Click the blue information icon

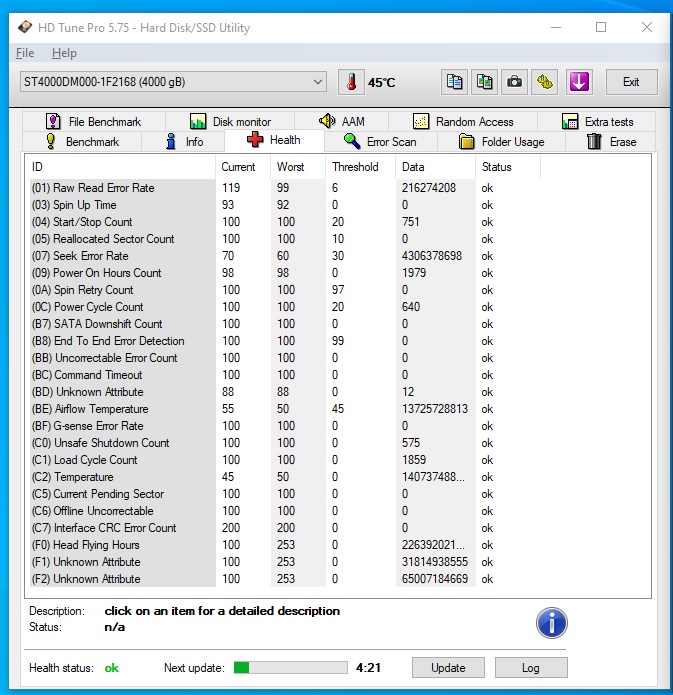[x=552, y=622]
